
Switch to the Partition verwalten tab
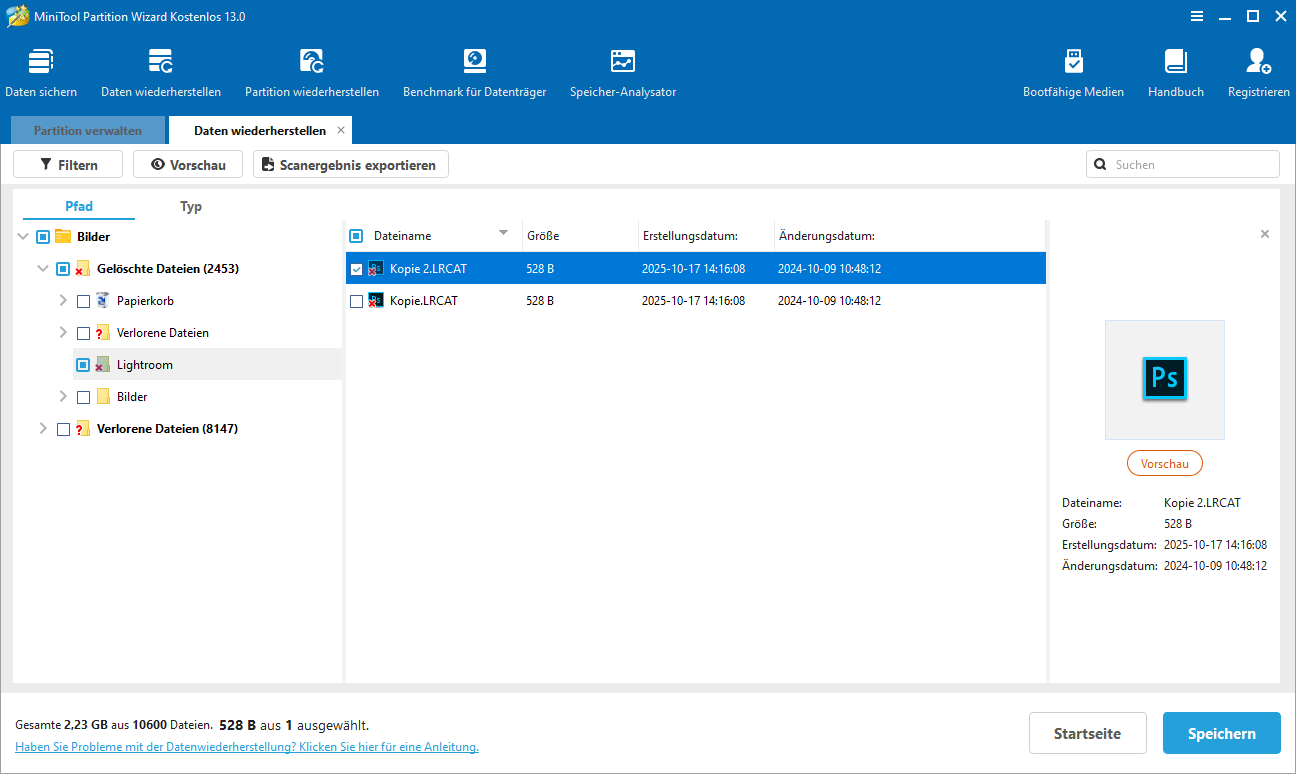[88, 130]
